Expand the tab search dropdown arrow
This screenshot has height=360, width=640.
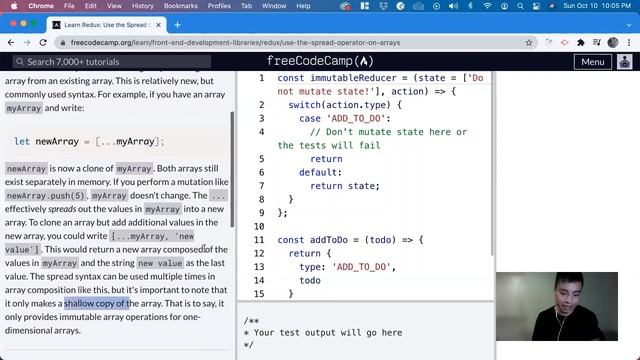(629, 25)
